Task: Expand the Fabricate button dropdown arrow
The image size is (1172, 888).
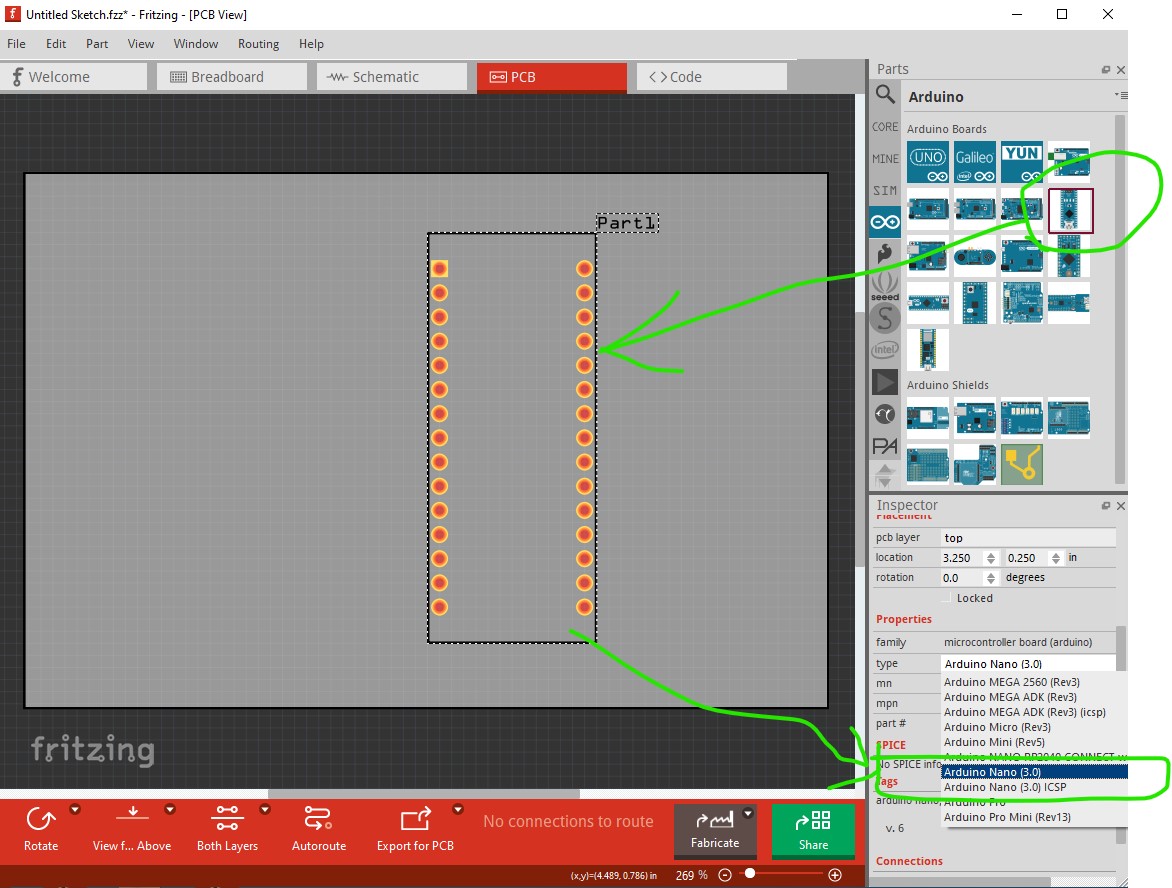Action: (747, 813)
